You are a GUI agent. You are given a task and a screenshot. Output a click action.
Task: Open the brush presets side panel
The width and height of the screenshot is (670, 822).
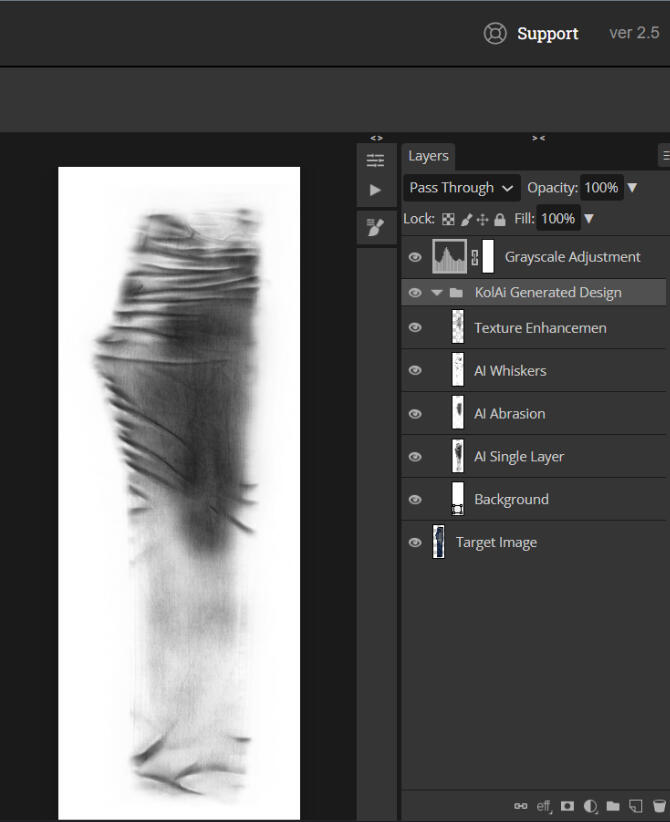376,228
